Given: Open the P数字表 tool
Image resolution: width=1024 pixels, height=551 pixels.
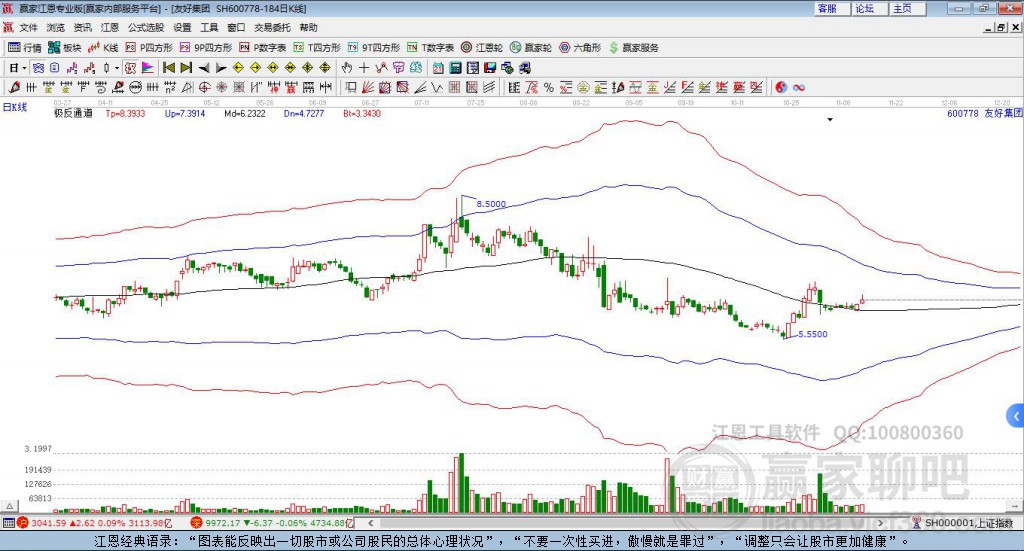Looking at the screenshot, I should click(263, 48).
